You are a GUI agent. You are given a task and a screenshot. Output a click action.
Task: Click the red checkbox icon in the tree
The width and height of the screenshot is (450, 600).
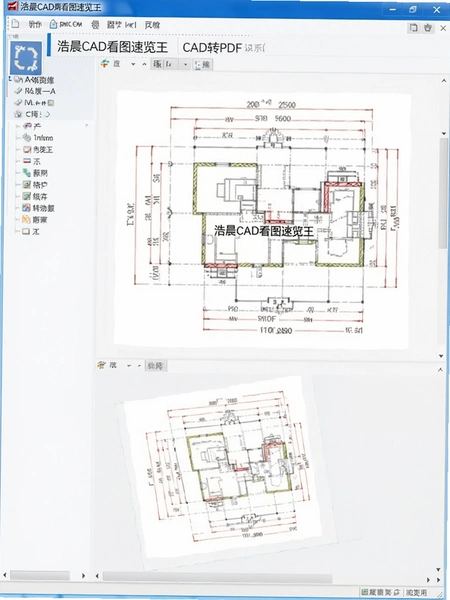point(27,149)
